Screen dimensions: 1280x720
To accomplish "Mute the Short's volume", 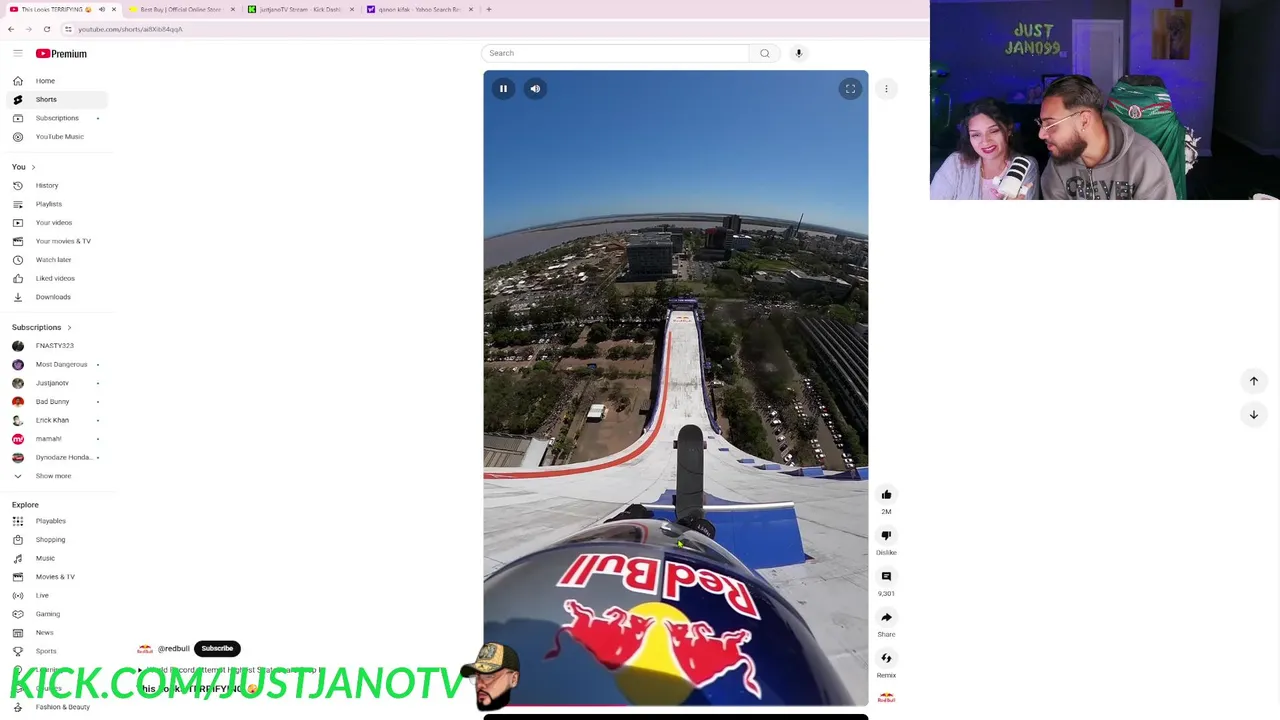I will click(535, 89).
